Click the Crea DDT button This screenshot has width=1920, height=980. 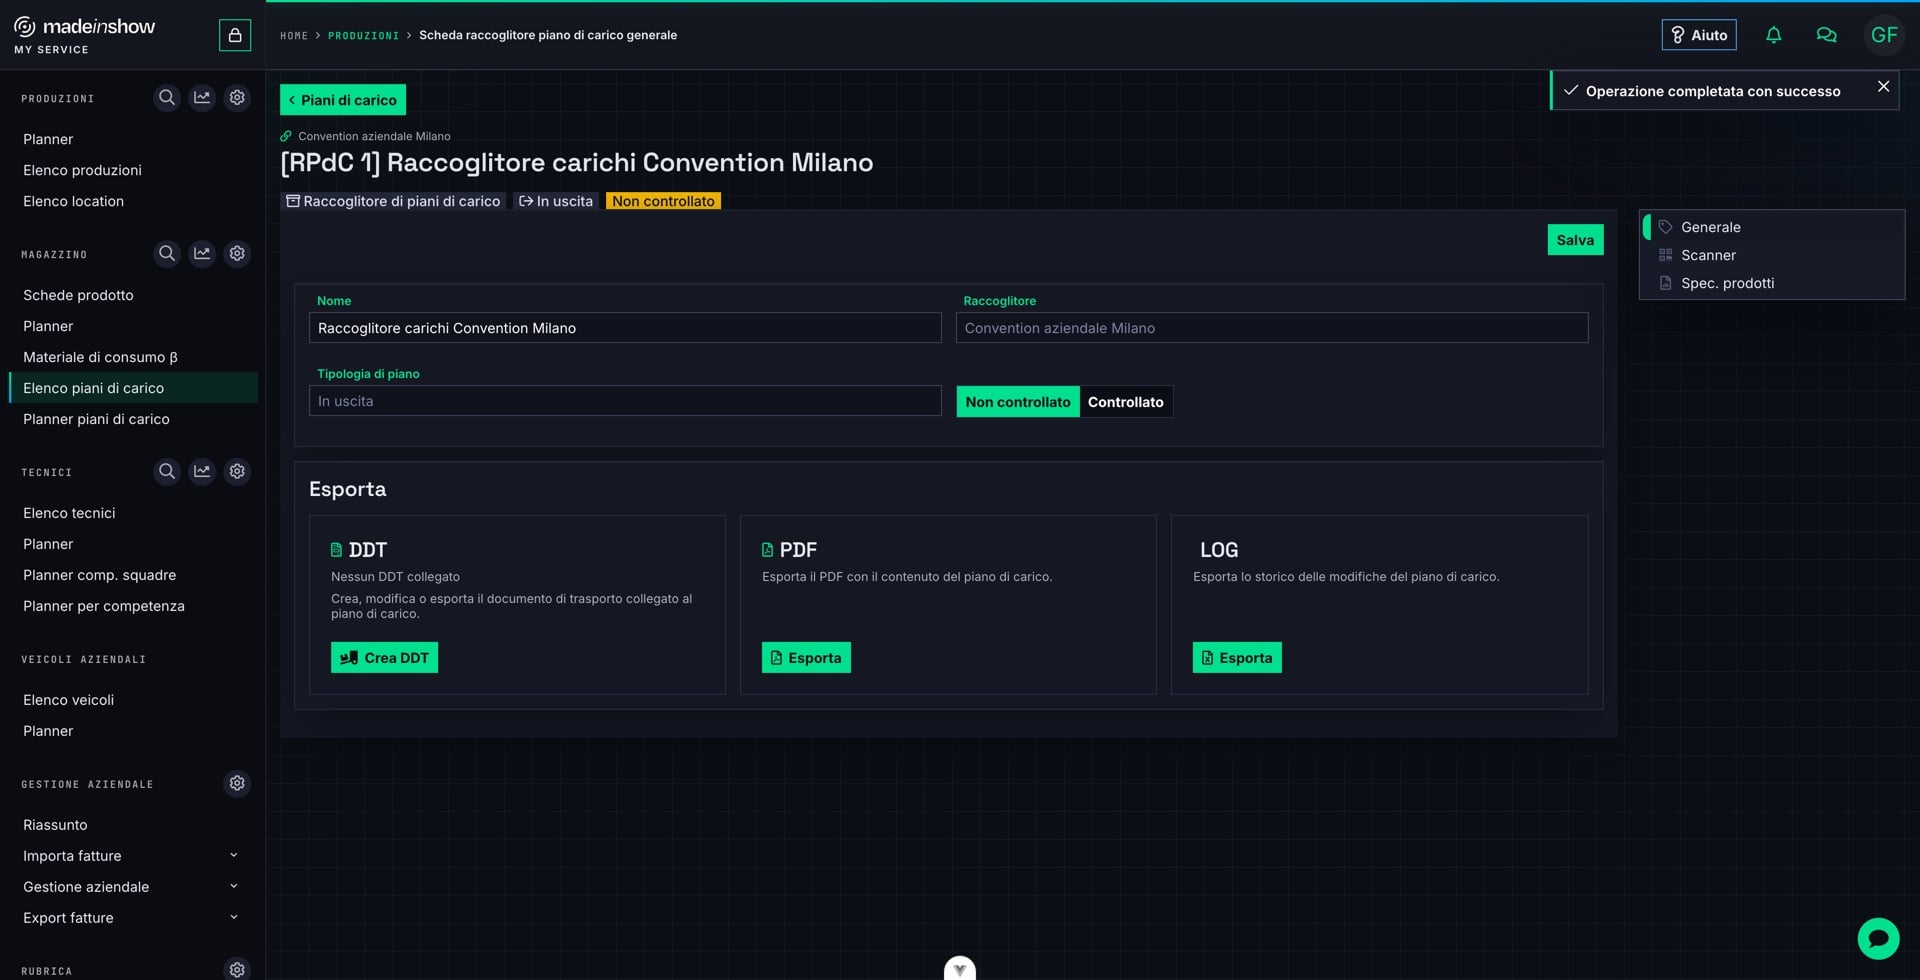384,658
